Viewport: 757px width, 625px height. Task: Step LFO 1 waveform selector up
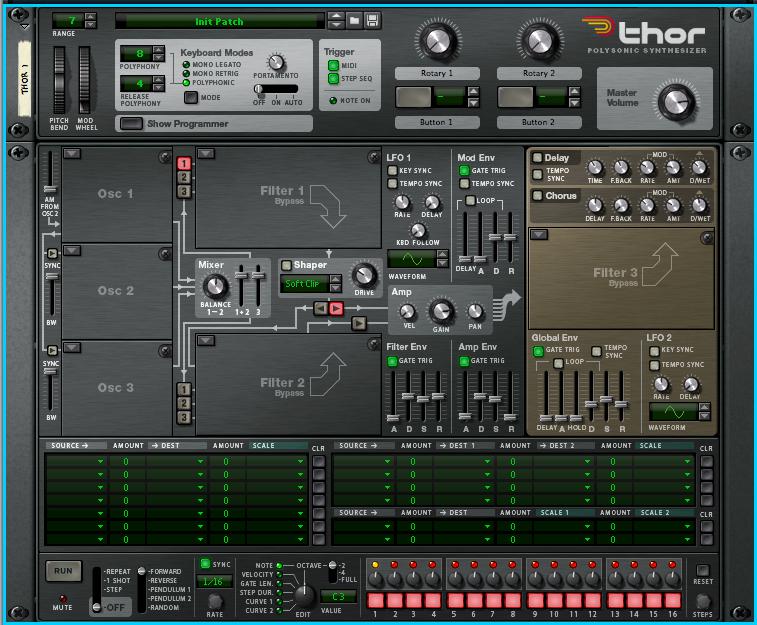tap(442, 254)
